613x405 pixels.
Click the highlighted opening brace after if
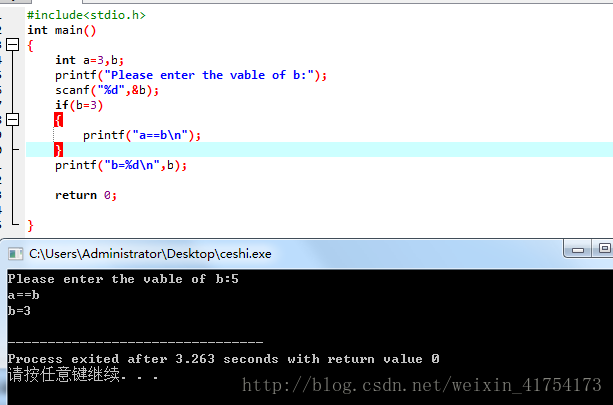(x=58, y=120)
